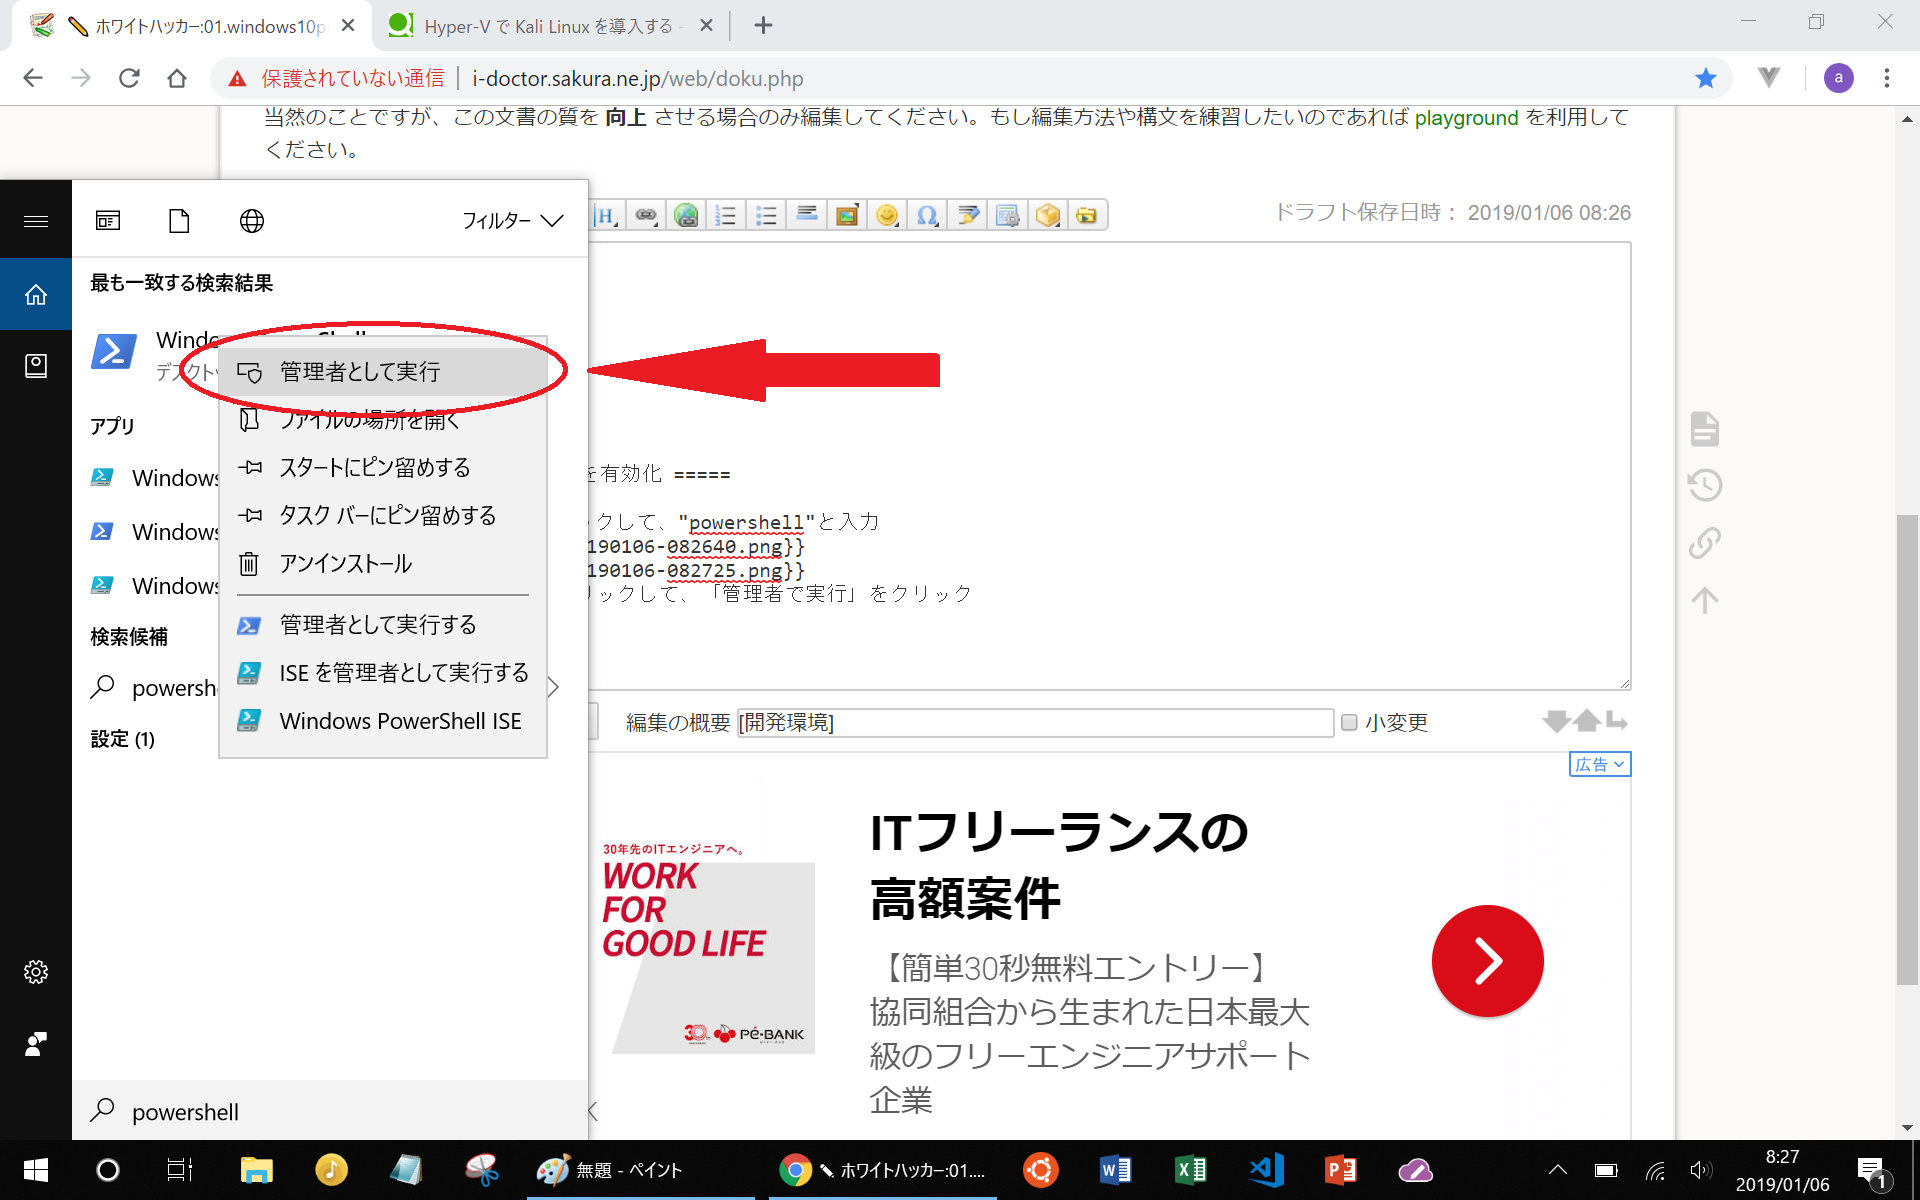This screenshot has height=1200, width=1920.
Task: Switch to the Hyper-V Kali Linux tab
Action: [x=548, y=26]
